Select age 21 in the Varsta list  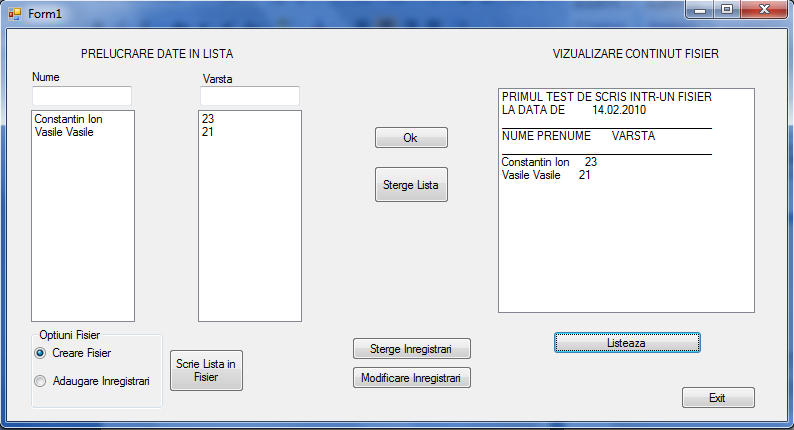pos(208,132)
